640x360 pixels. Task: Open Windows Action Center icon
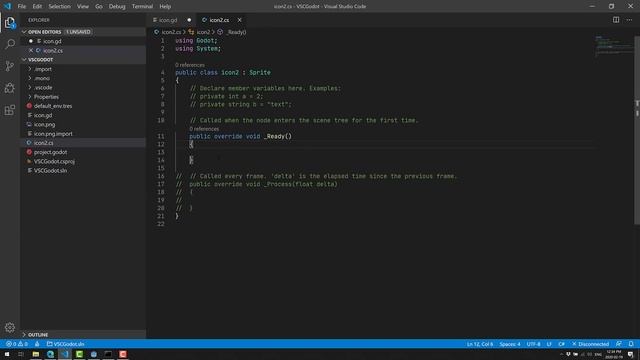[631, 354]
